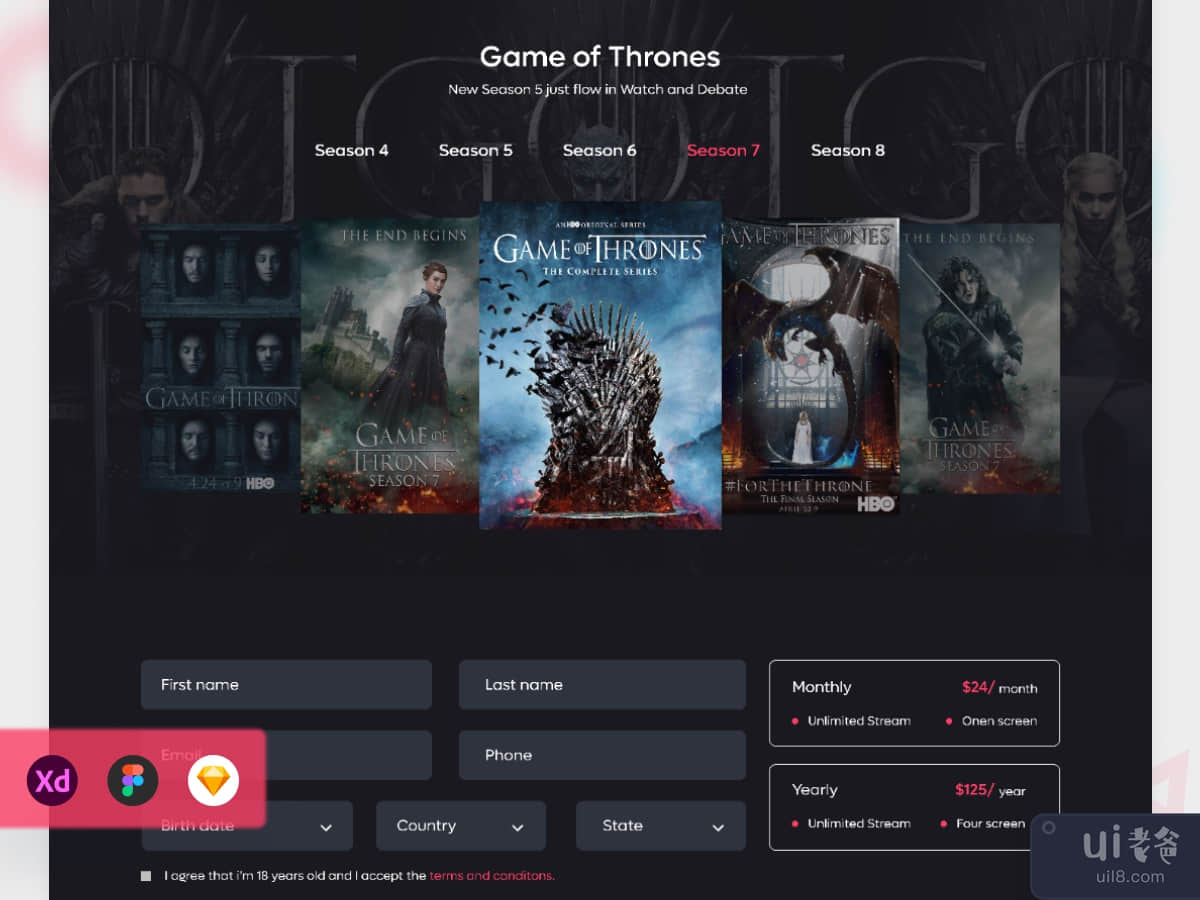Screen dimensions: 1200x900
Task: Click the Adobe XD icon
Action: point(52,780)
